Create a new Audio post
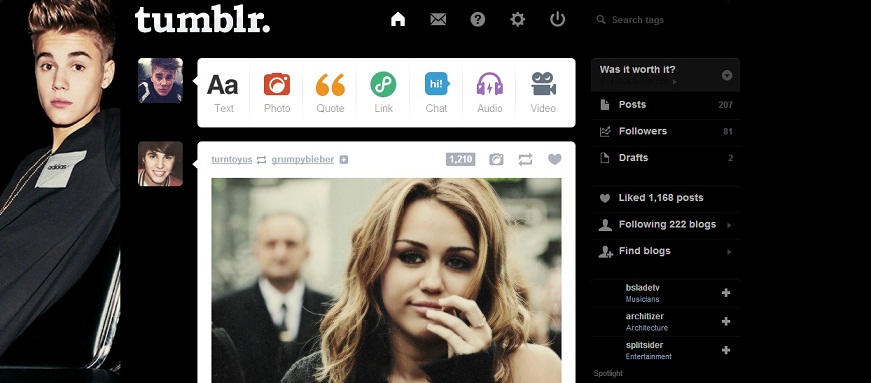 coord(489,93)
